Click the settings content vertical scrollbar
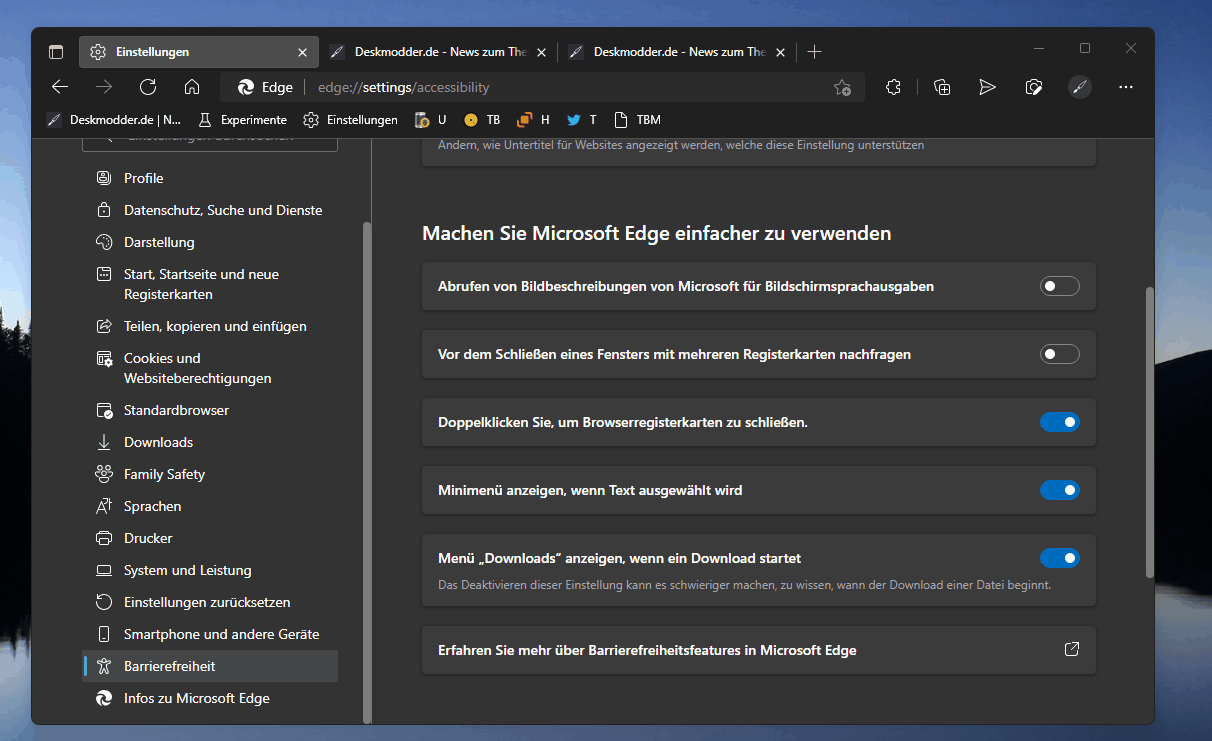 pos(1149,432)
